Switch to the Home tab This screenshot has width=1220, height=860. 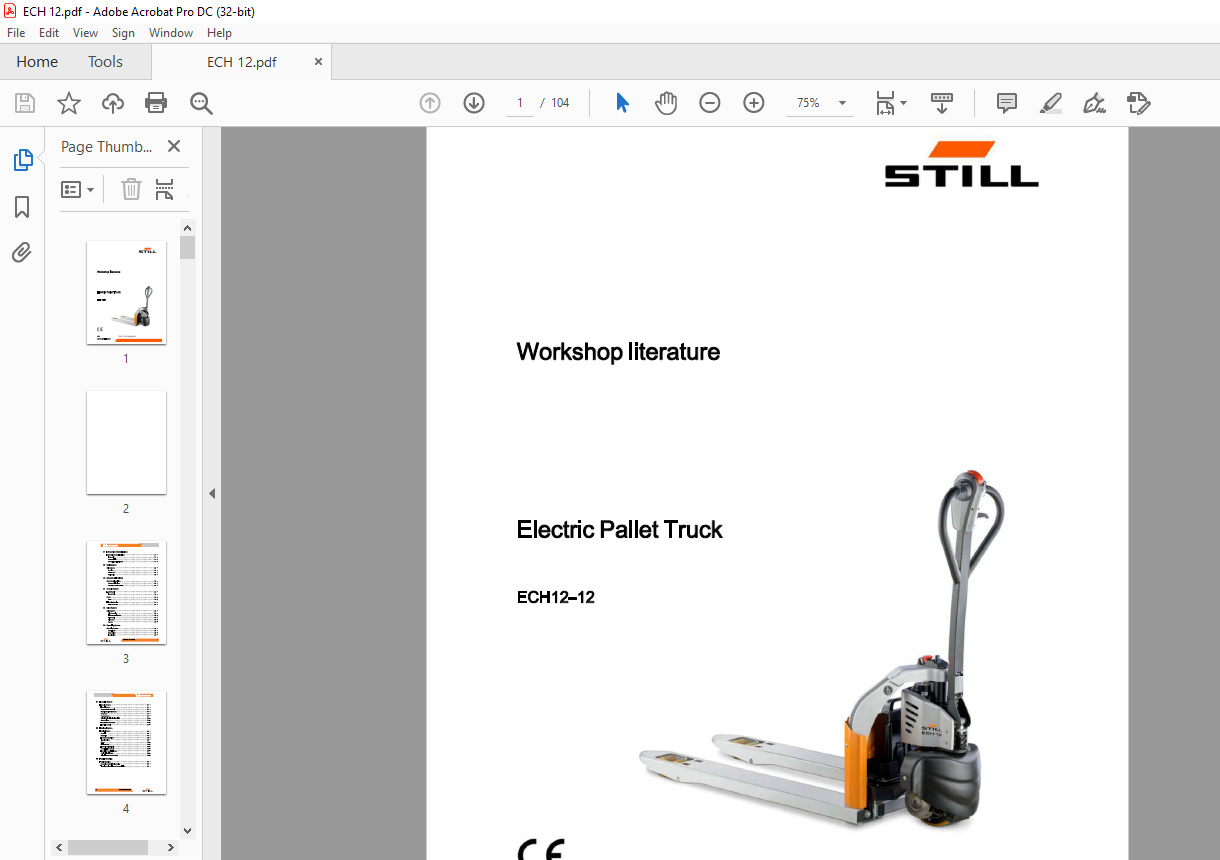(37, 61)
